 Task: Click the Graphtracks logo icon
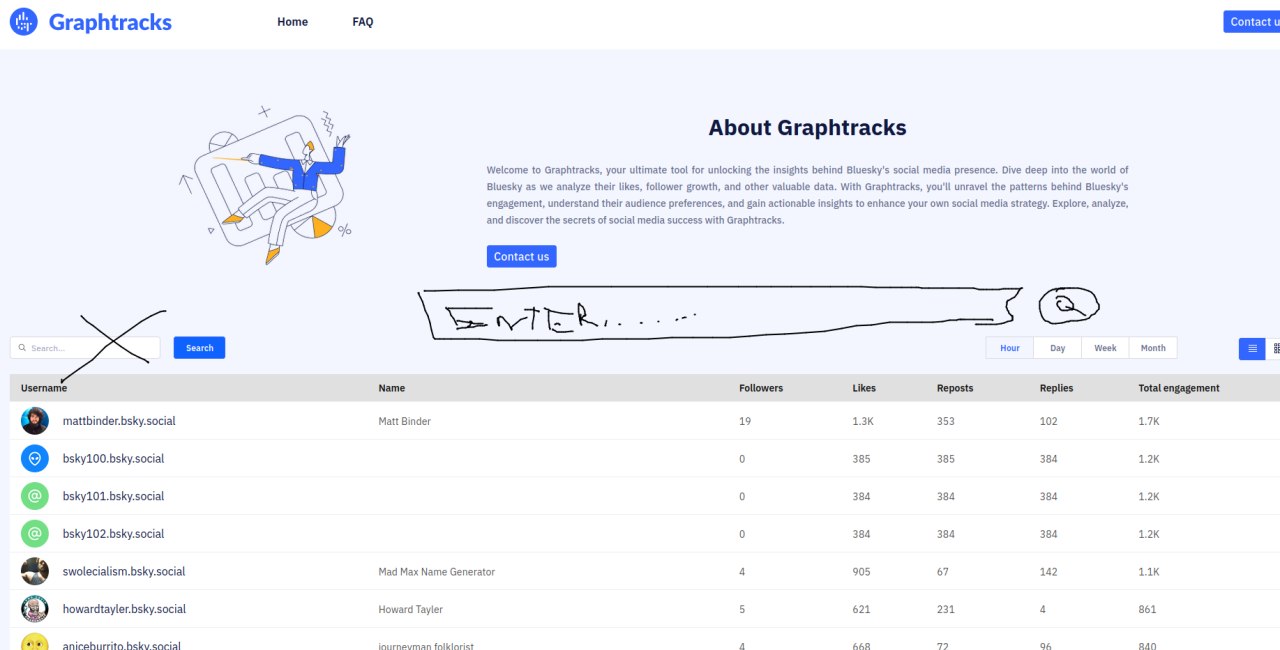(x=23, y=22)
